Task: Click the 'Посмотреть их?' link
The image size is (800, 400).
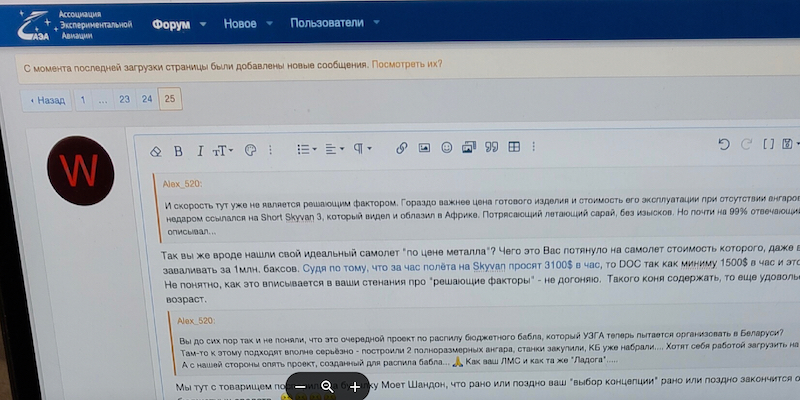Action: click(407, 65)
